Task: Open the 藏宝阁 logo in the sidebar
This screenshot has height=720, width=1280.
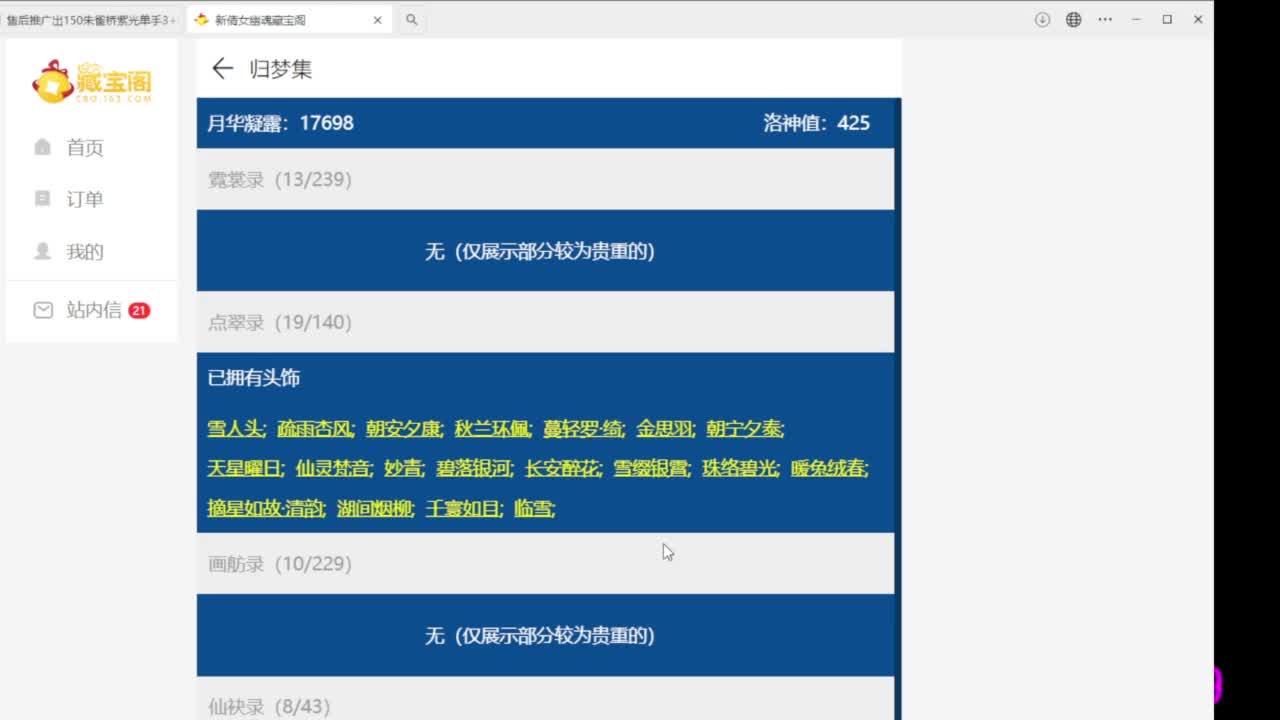Action: [x=92, y=82]
